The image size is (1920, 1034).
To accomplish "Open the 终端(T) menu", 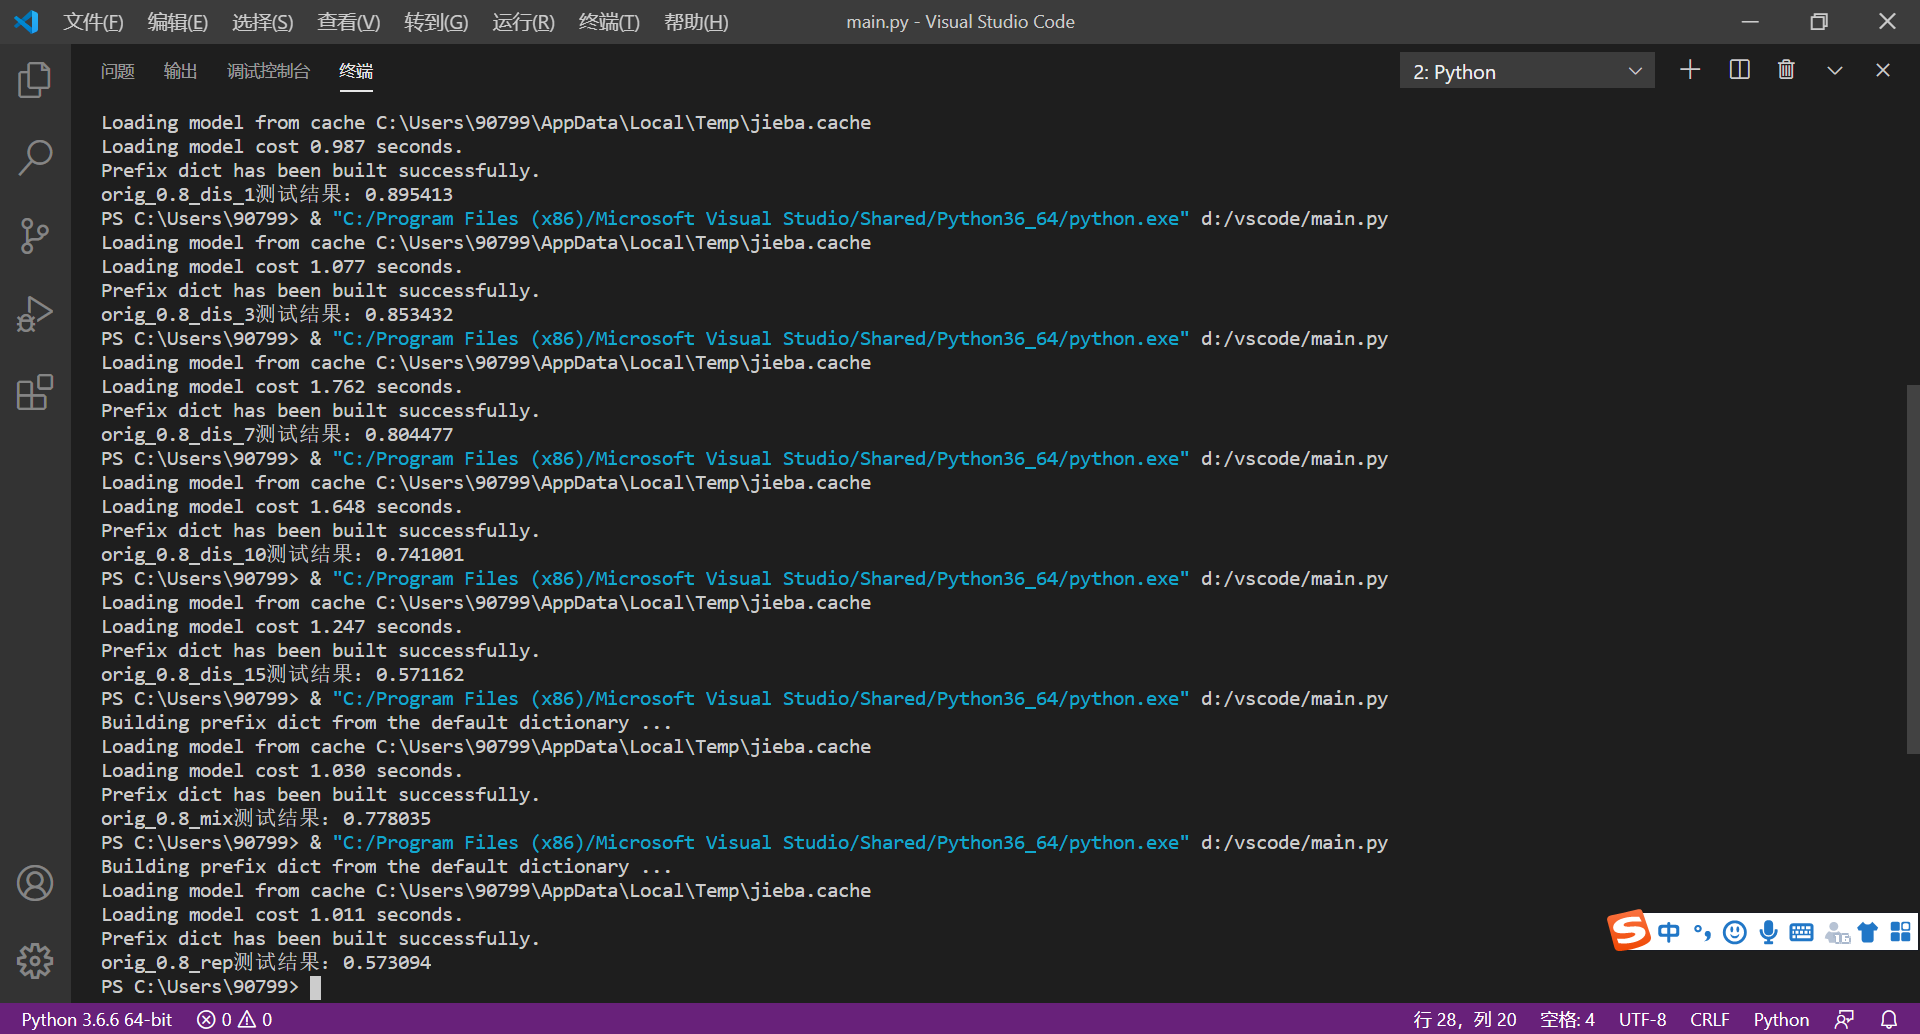I will (608, 22).
